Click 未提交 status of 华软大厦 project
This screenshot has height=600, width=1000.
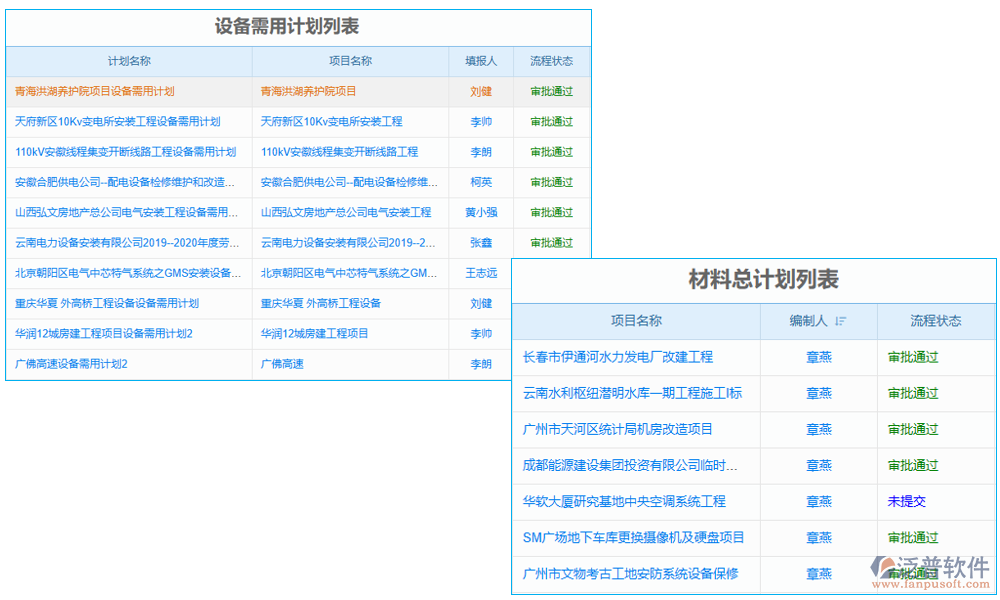click(x=906, y=501)
